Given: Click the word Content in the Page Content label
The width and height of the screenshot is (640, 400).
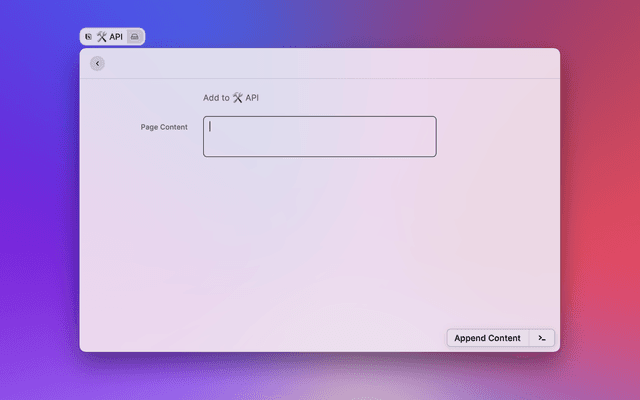Looking at the screenshot, I should [x=174, y=127].
